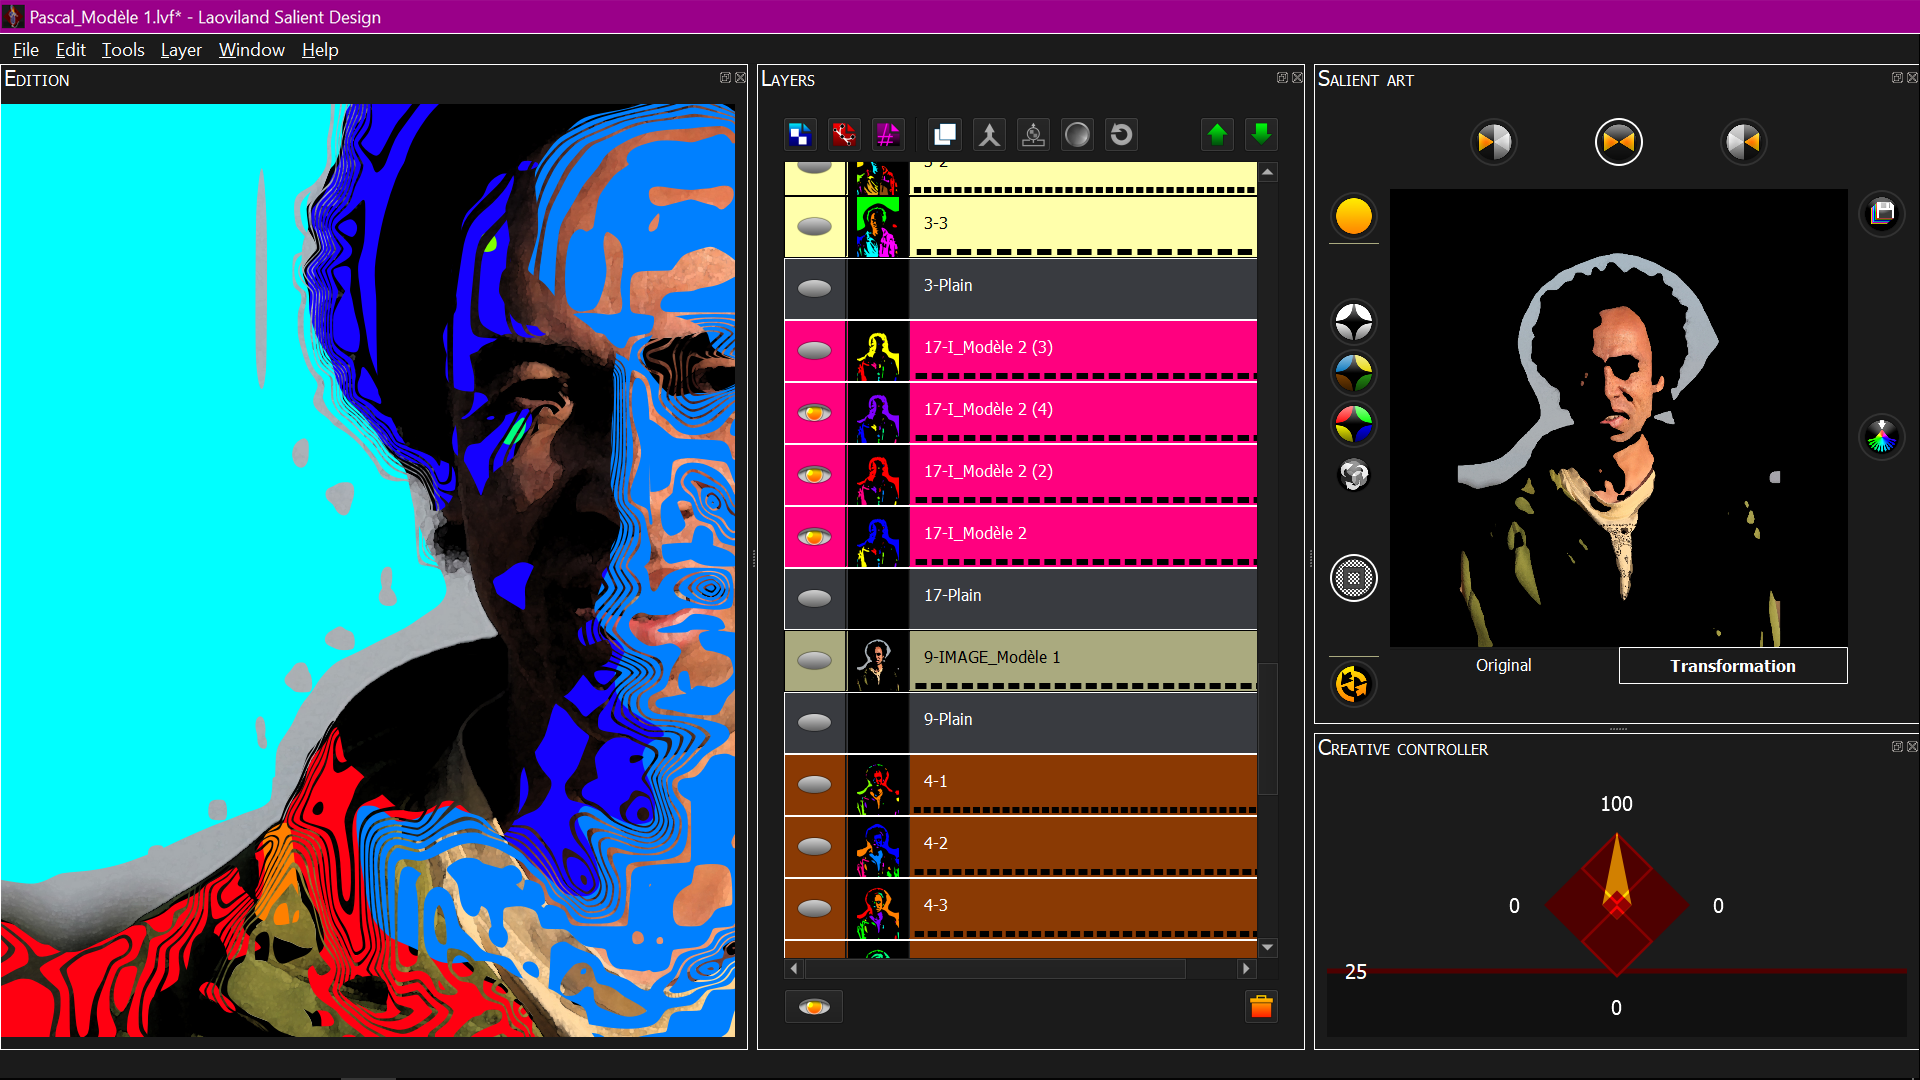The image size is (1920, 1080).
Task: Undock the Layers panel
Action: click(1282, 78)
